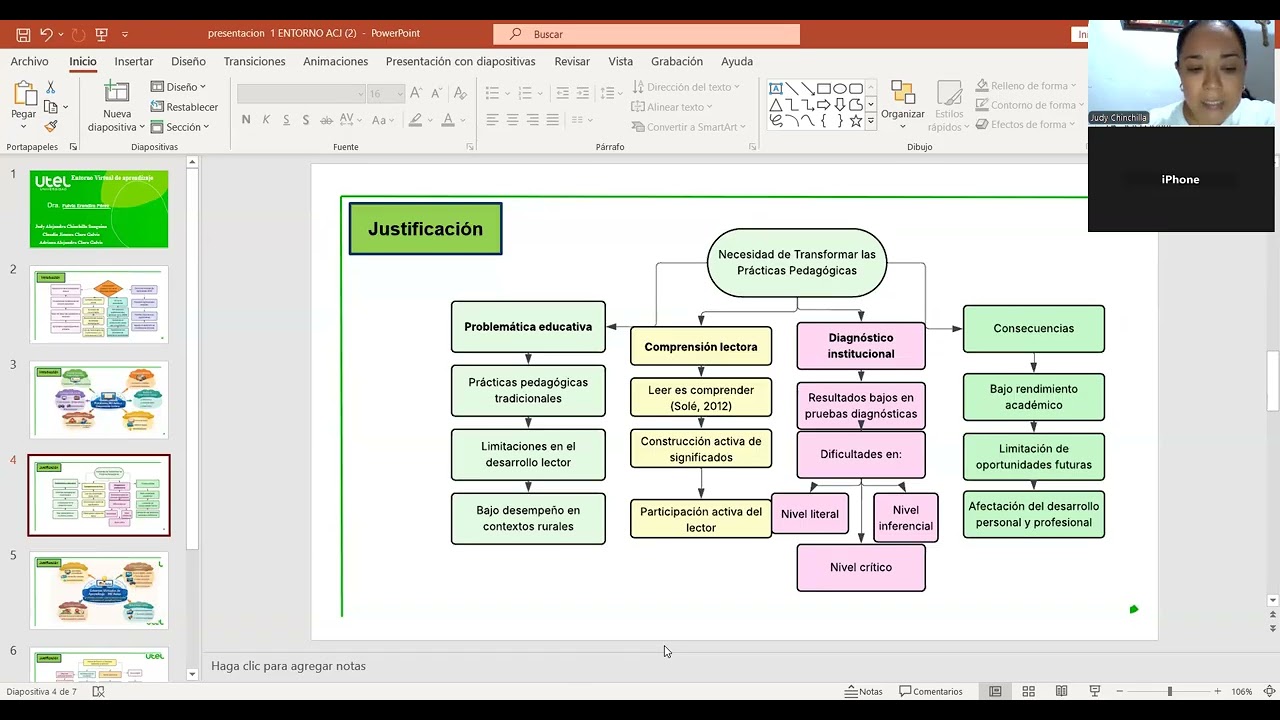Click Convertir a SmartArt button
Viewport: 1280px width, 720px height.
pos(690,127)
